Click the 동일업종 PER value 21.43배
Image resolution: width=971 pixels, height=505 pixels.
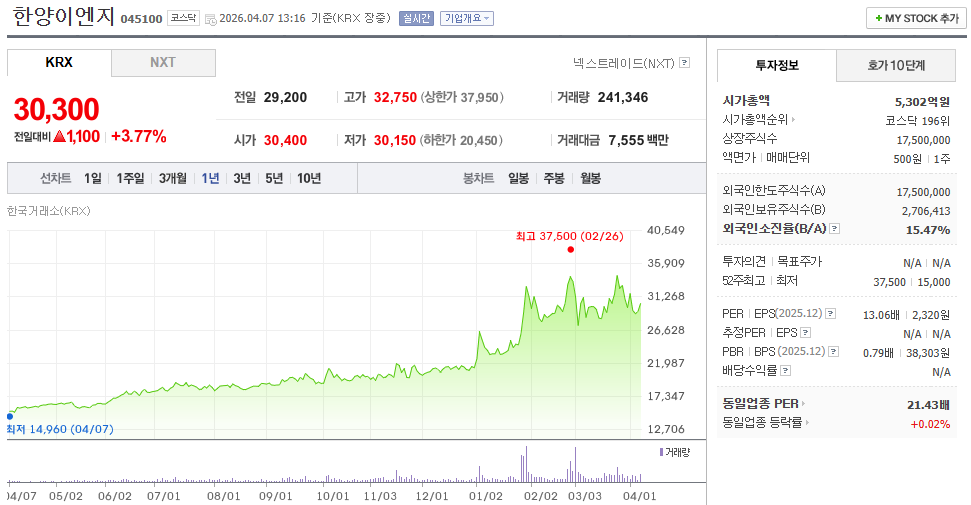click(x=928, y=405)
